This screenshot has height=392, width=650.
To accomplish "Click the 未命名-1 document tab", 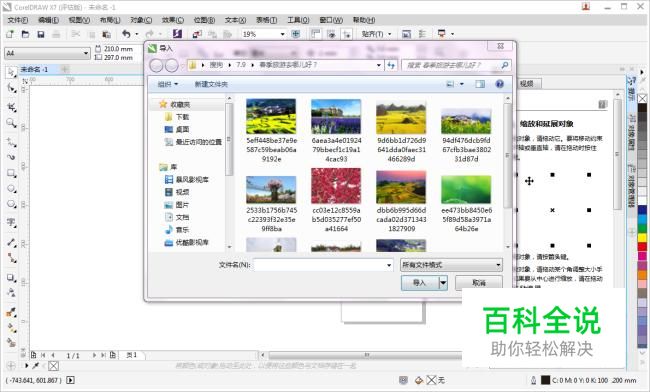I will [34, 69].
